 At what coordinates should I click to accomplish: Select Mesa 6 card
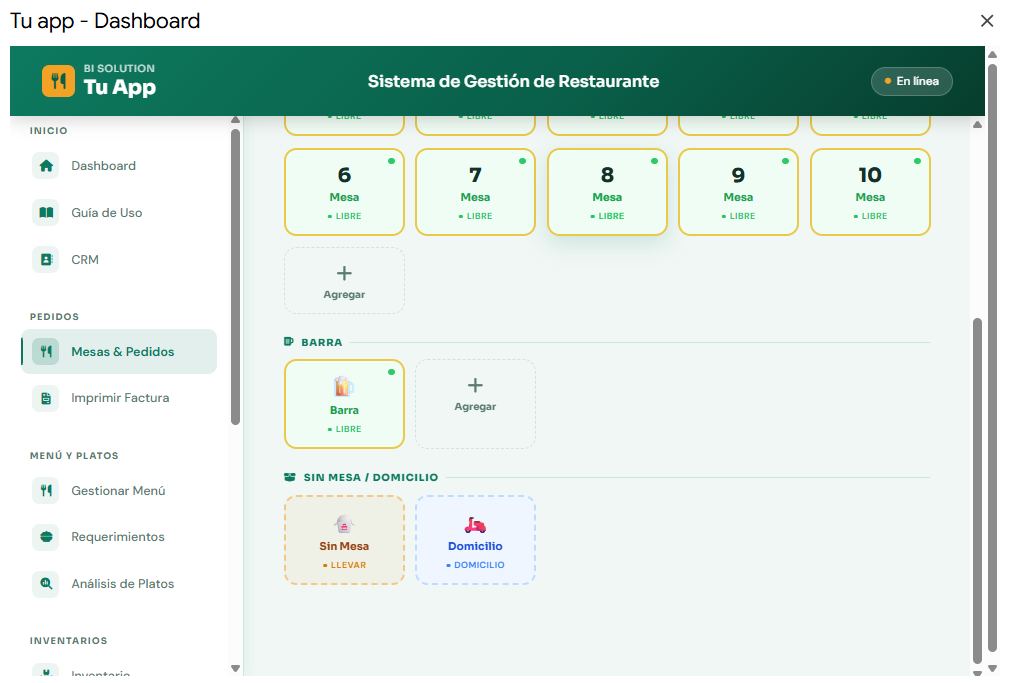coord(344,192)
